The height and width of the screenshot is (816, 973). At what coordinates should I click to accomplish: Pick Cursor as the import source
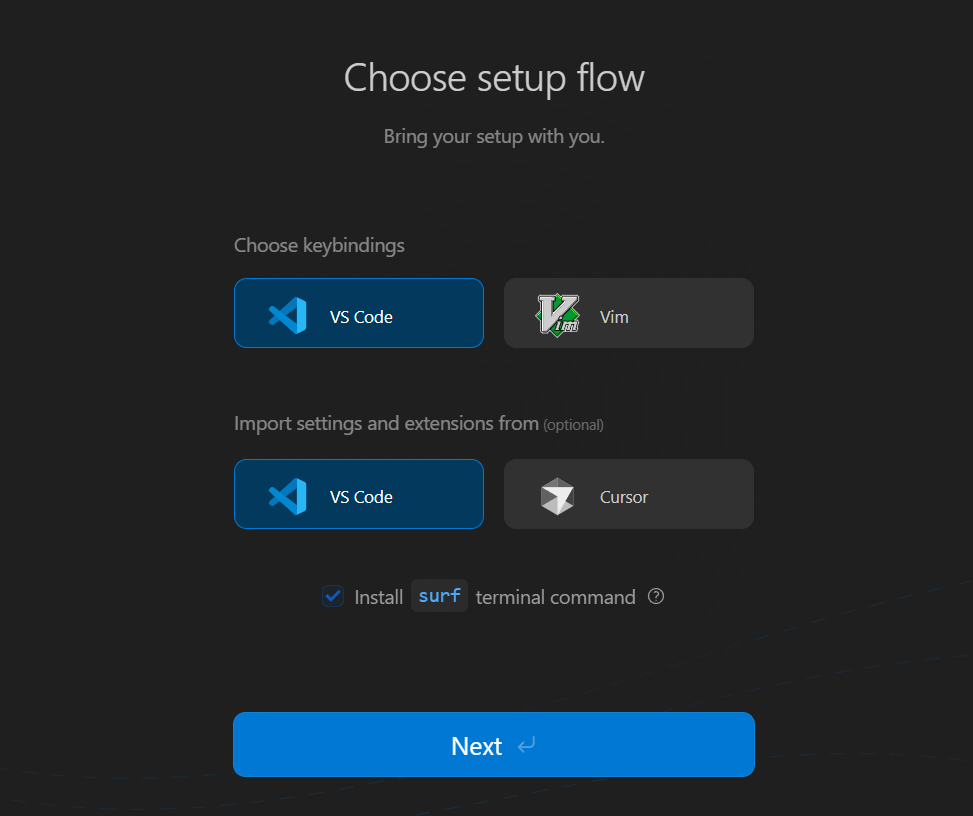[x=629, y=494]
